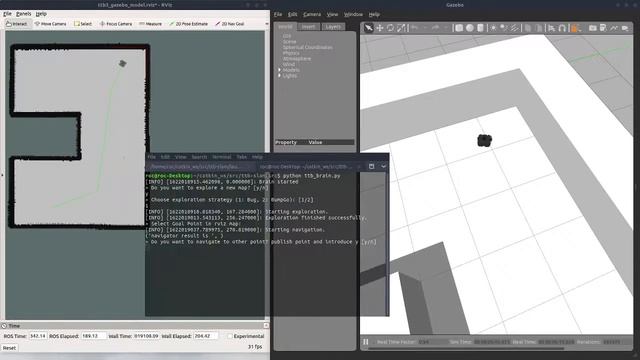Open the RViz Help menu
Image resolution: width=640 pixels, height=360 pixels.
coord(41,13)
